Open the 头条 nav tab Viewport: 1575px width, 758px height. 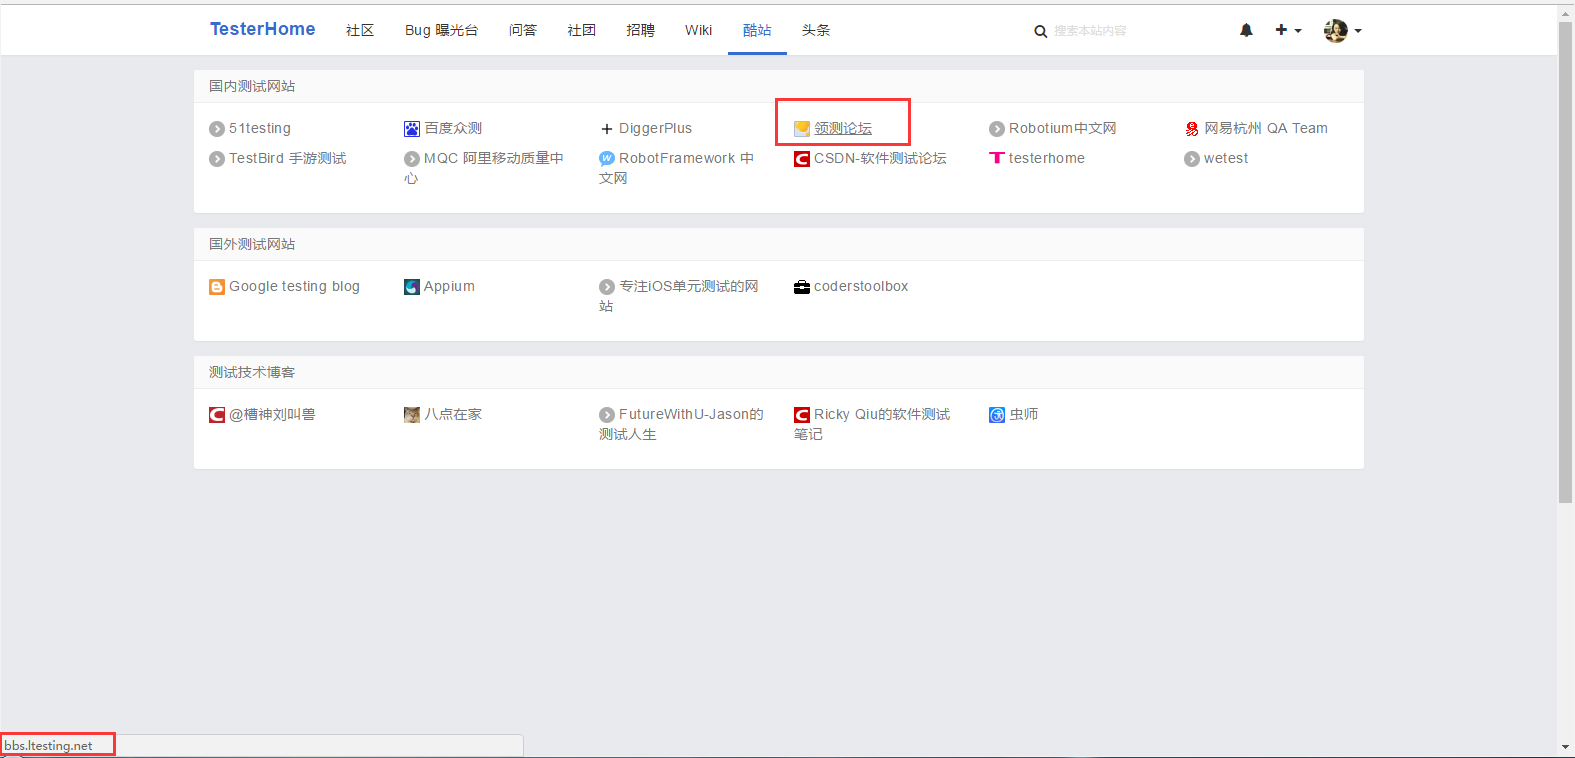[x=816, y=30]
